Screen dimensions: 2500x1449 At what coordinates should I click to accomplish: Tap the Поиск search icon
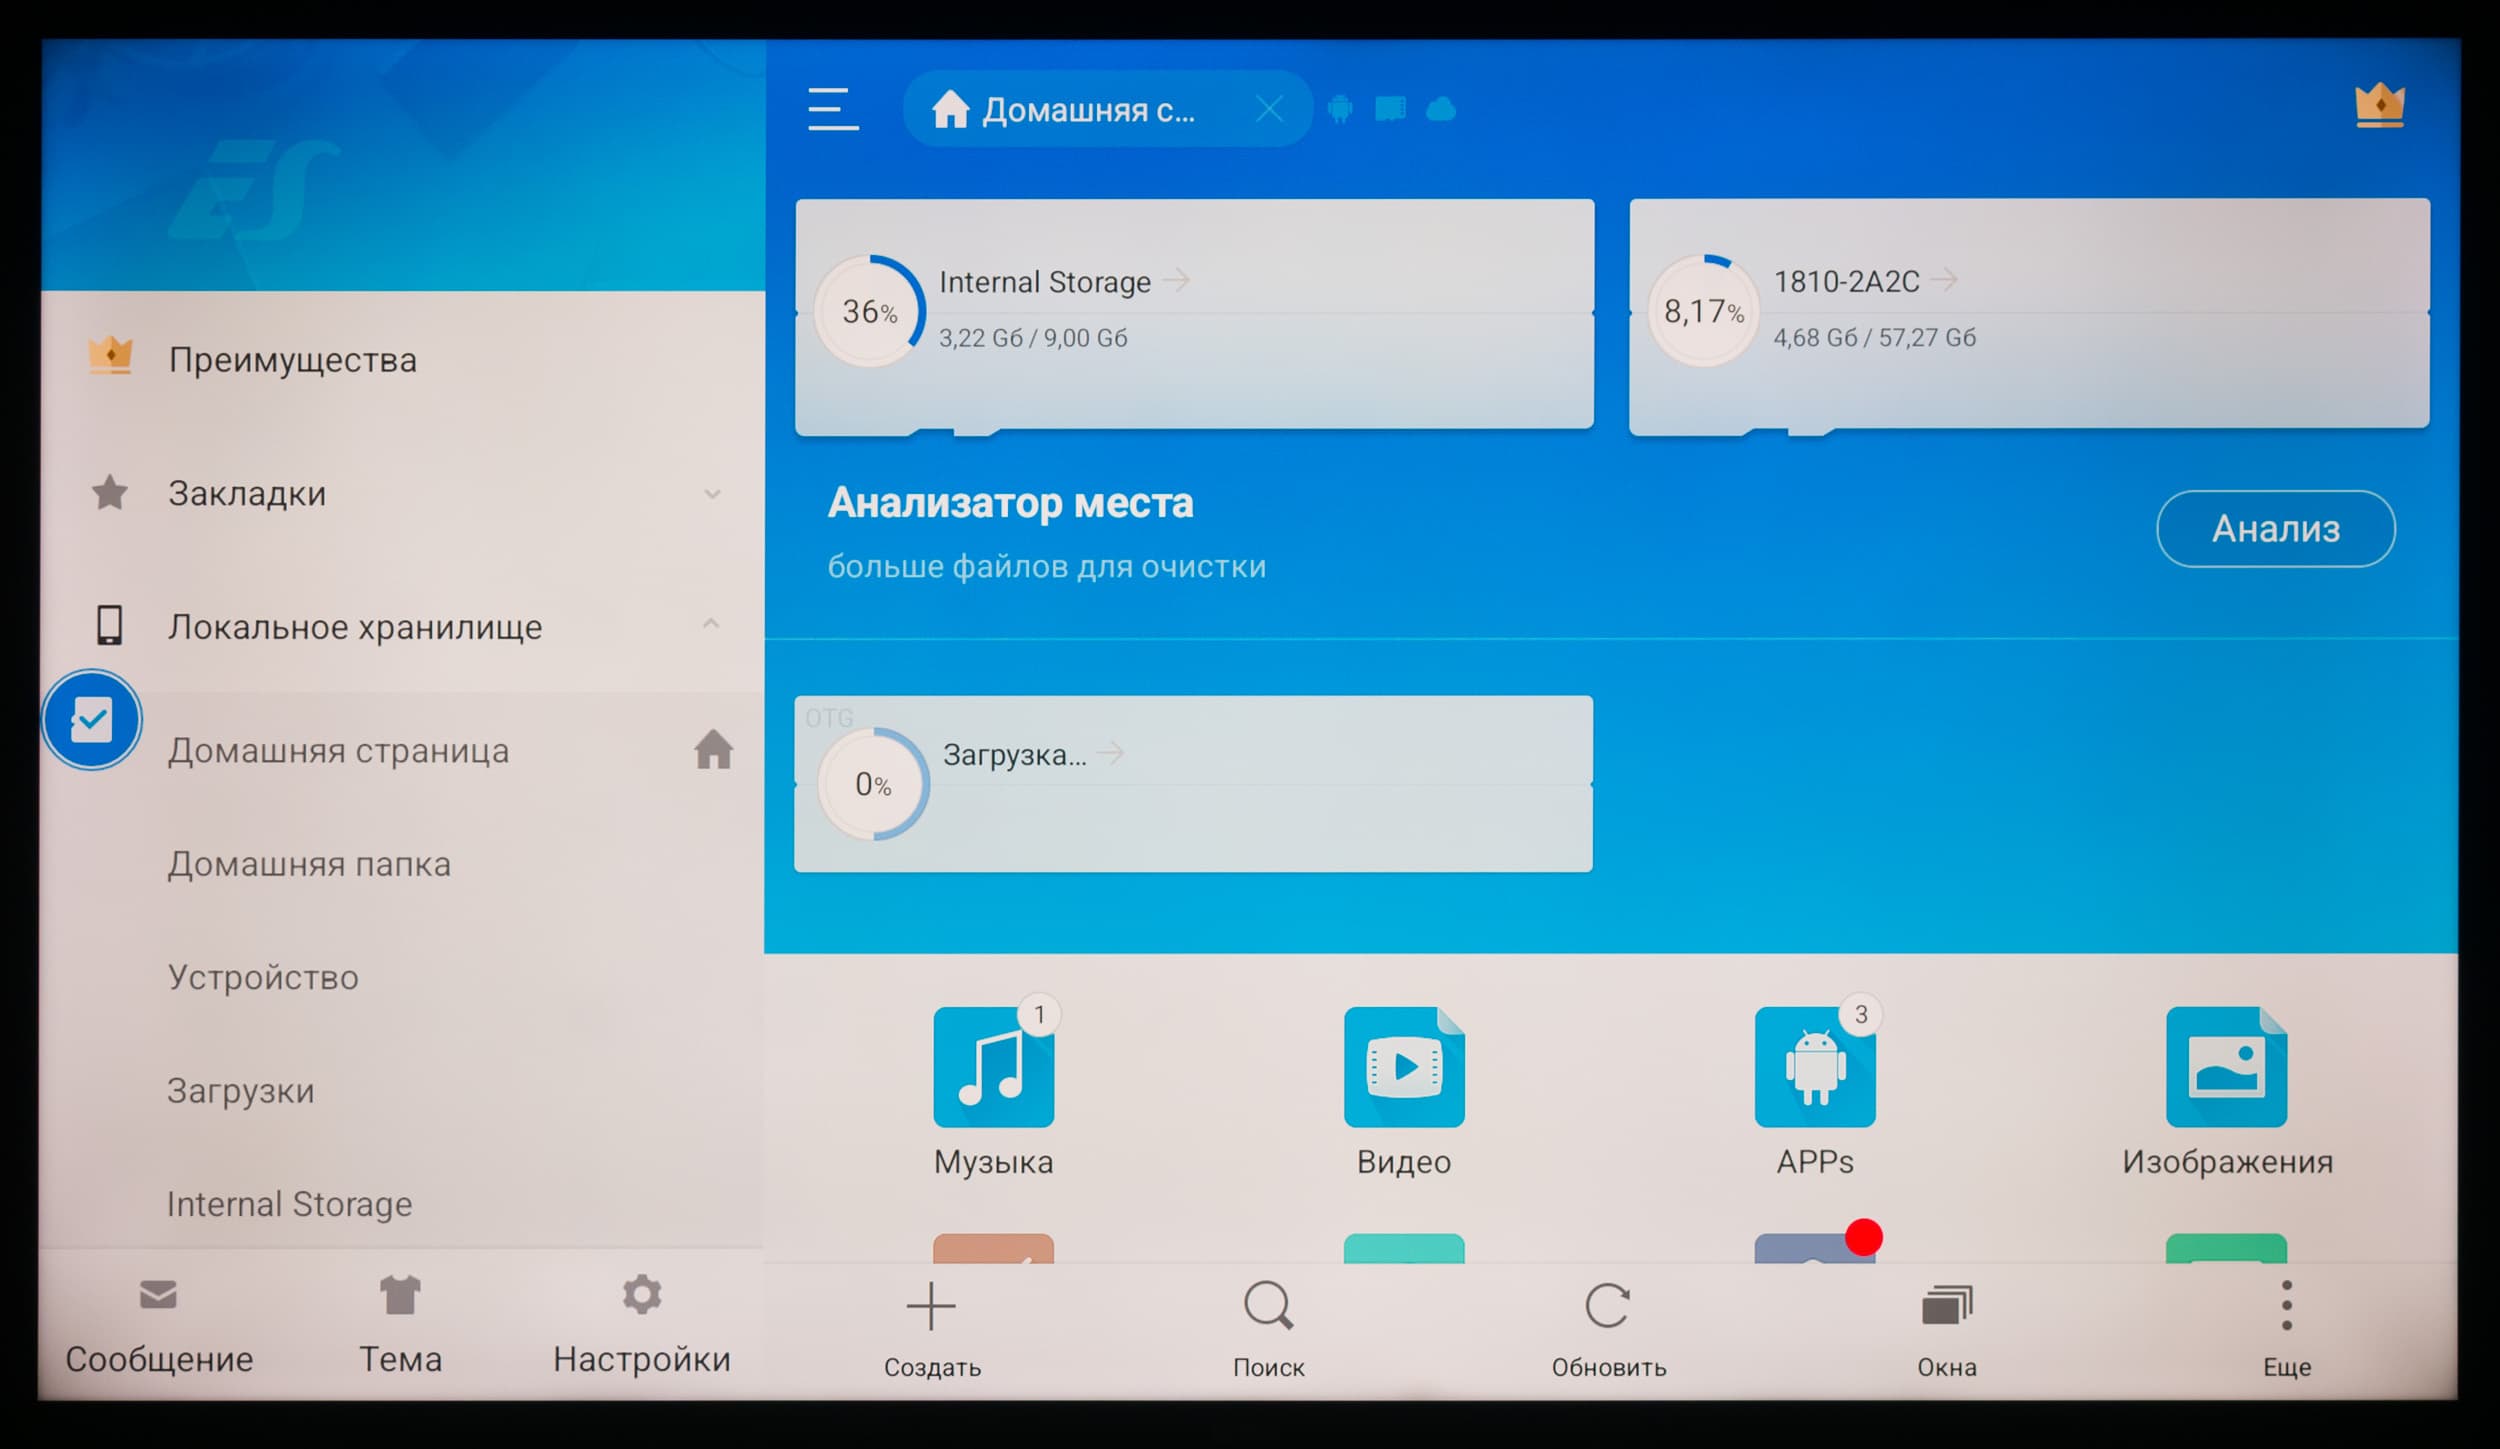(1268, 1306)
